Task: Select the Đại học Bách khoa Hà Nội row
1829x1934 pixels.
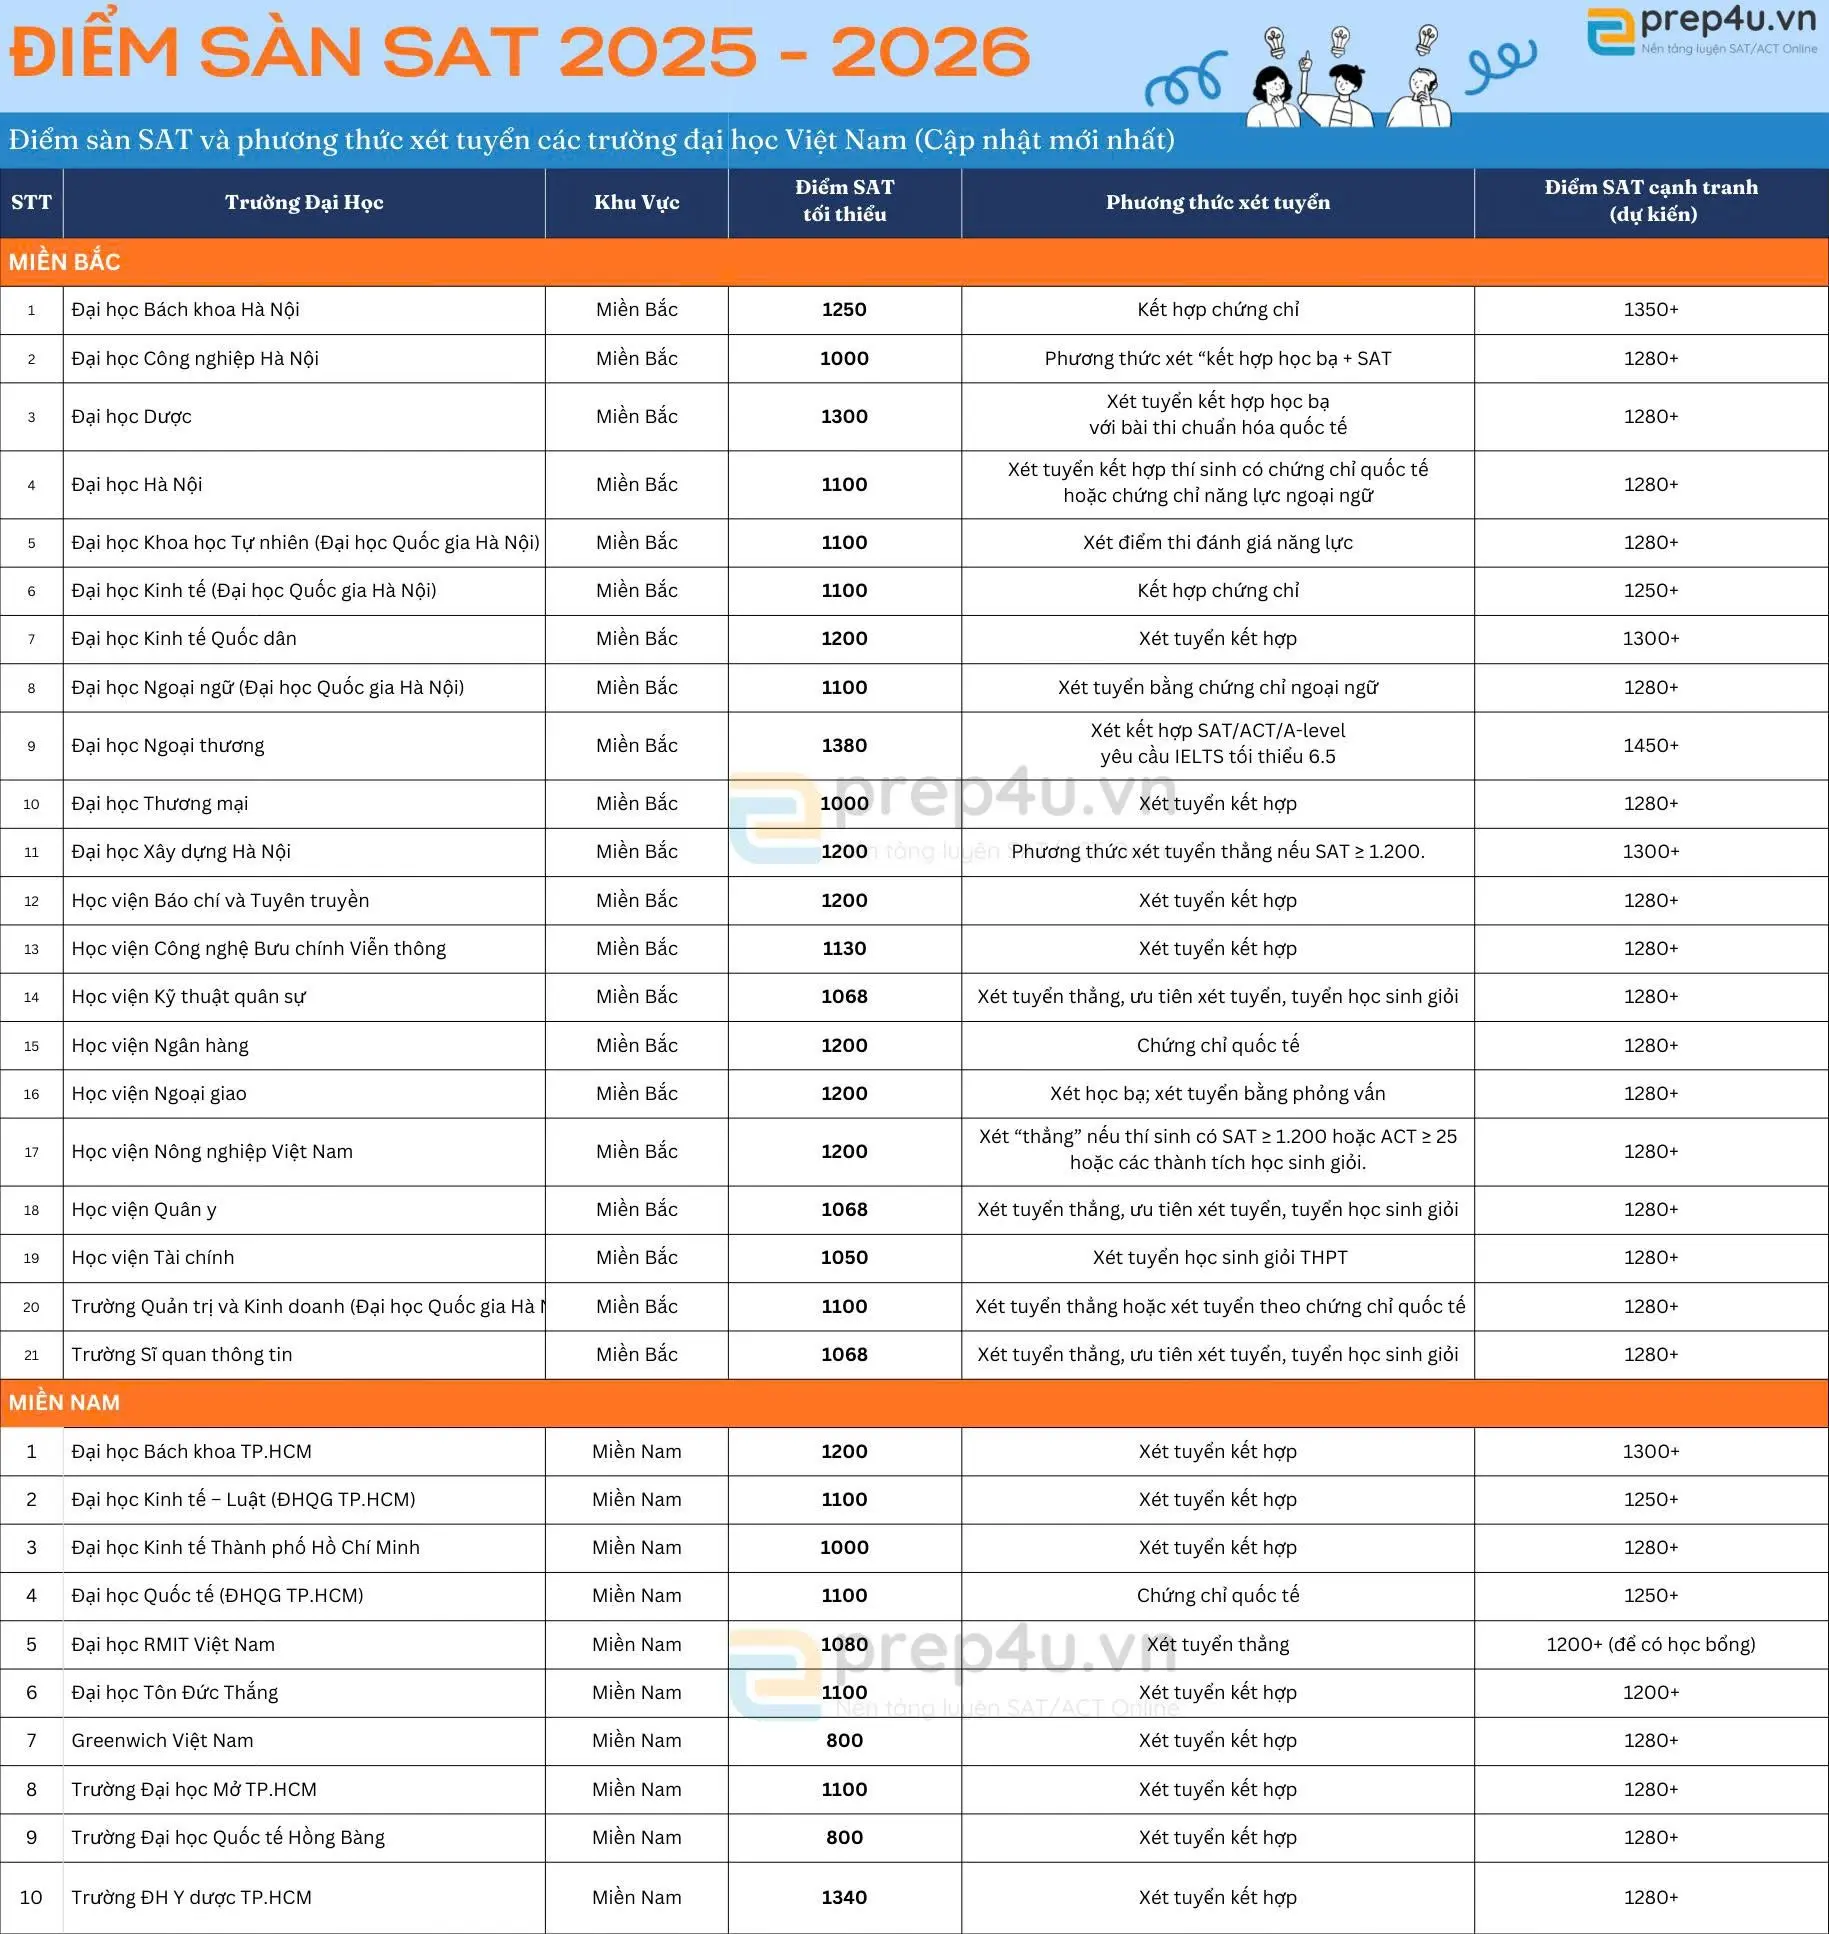Action: coord(185,310)
